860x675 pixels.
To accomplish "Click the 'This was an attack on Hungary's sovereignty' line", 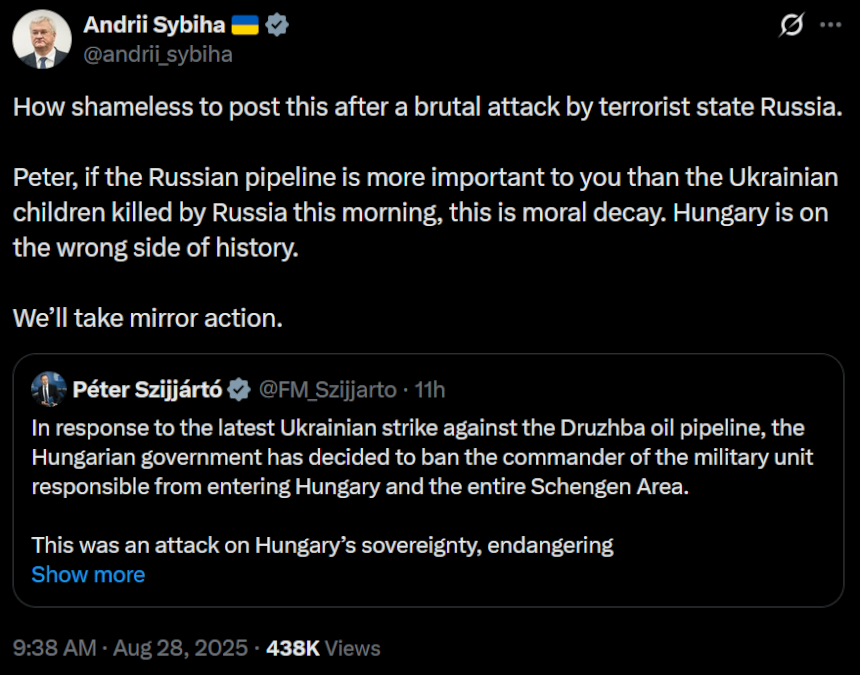I will (322, 546).
